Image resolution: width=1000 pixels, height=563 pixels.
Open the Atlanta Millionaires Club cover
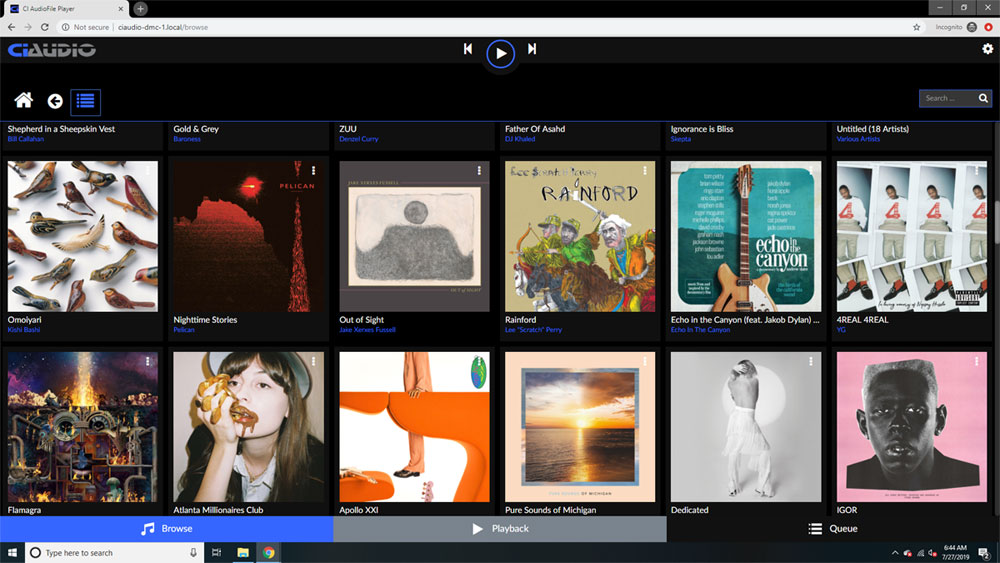[x=249, y=427]
